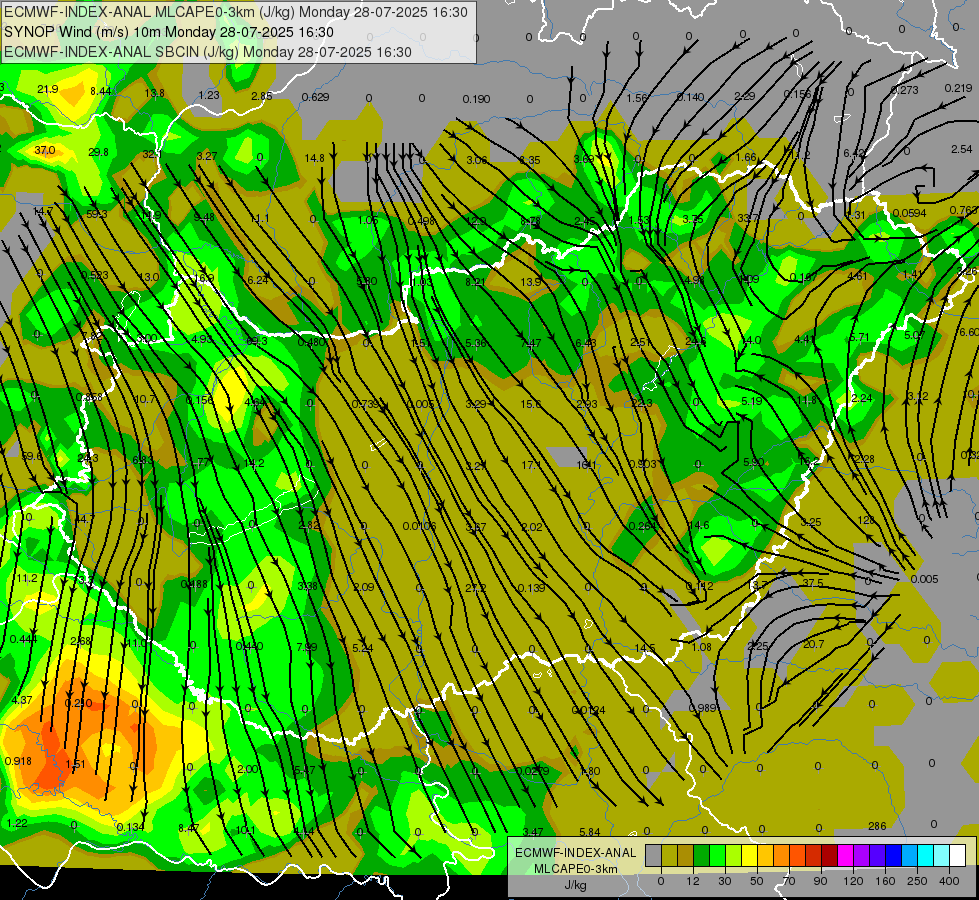Click the map value '37.5'
This screenshot has width=979, height=900.
tap(812, 583)
